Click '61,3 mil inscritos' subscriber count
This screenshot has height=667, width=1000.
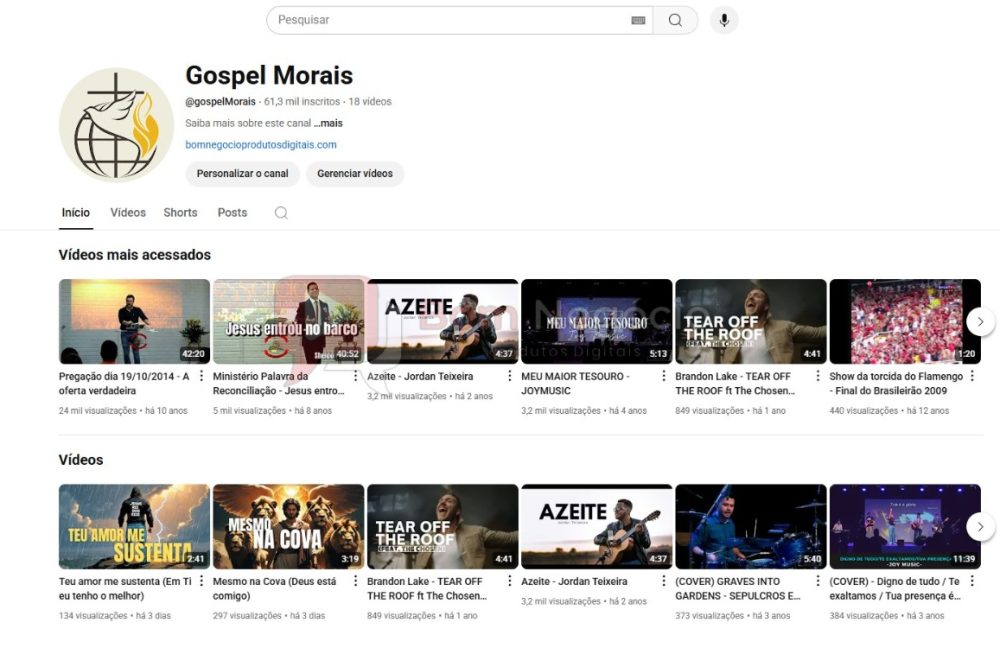tap(302, 101)
